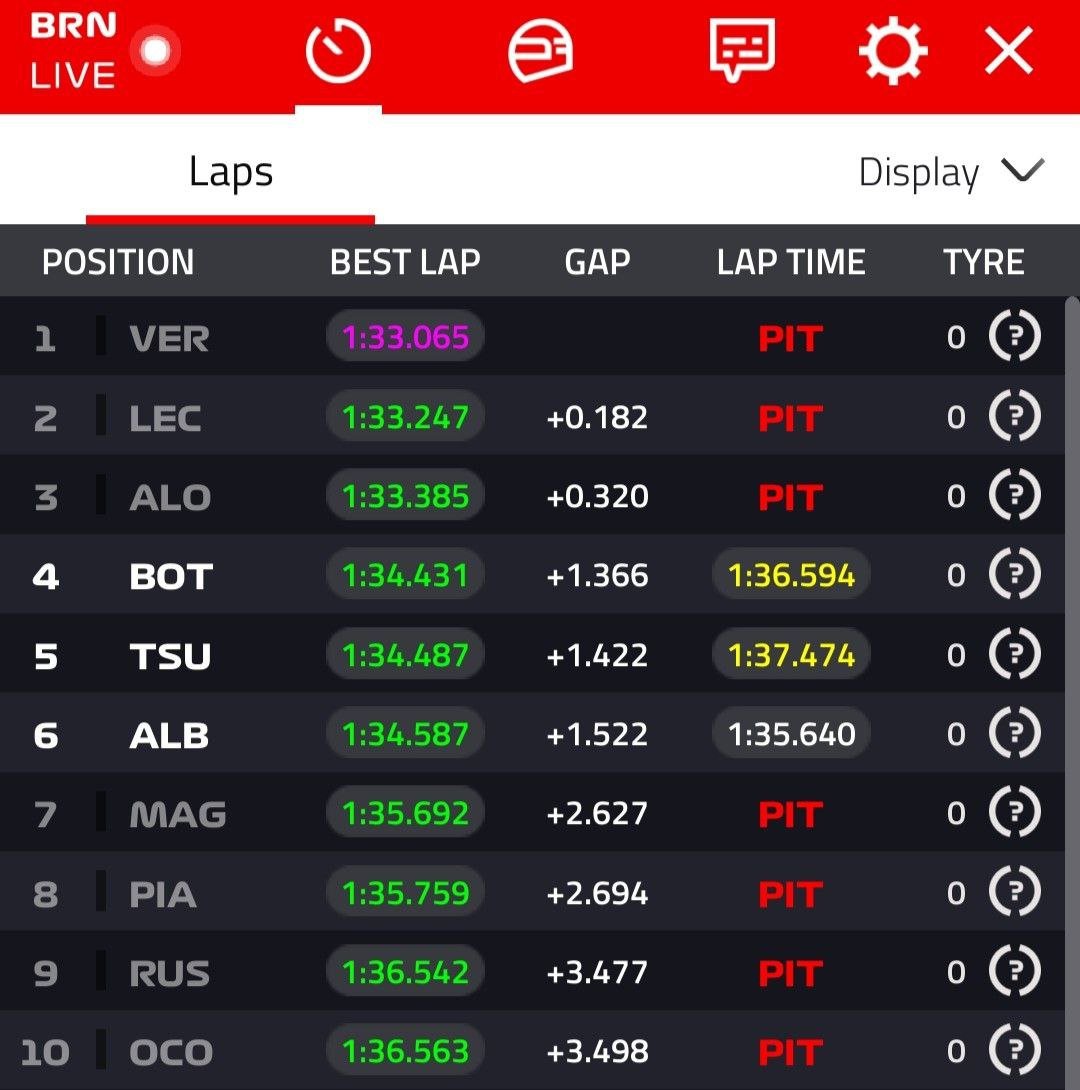Viewport: 1080px width, 1090px height.
Task: Click VER's purple best lap 1:33.065
Action: 405,337
